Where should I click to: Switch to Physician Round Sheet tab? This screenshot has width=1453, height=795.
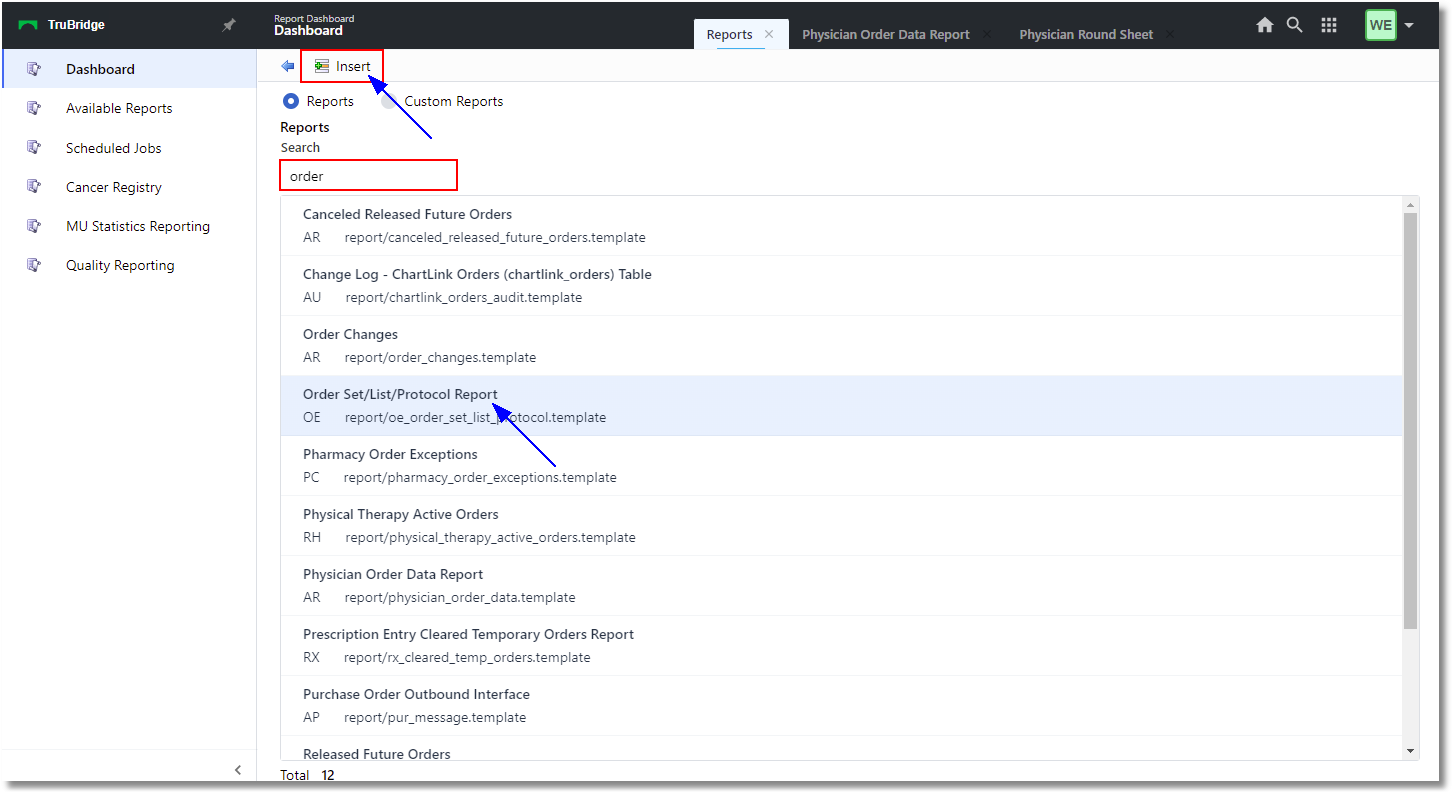1086,34
